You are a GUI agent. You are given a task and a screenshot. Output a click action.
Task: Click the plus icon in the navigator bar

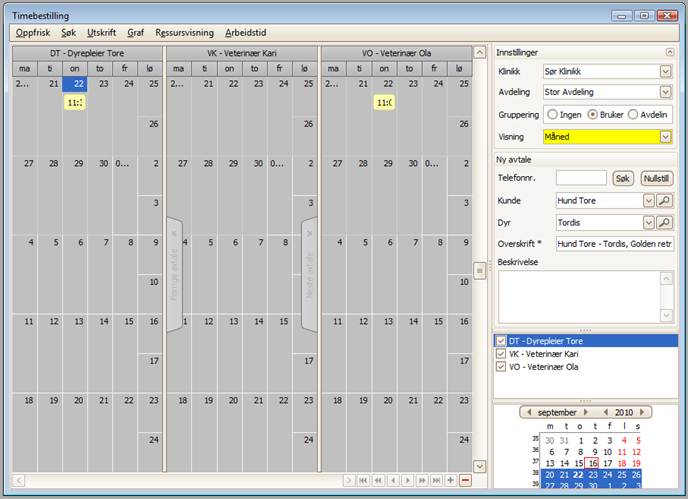[451, 481]
